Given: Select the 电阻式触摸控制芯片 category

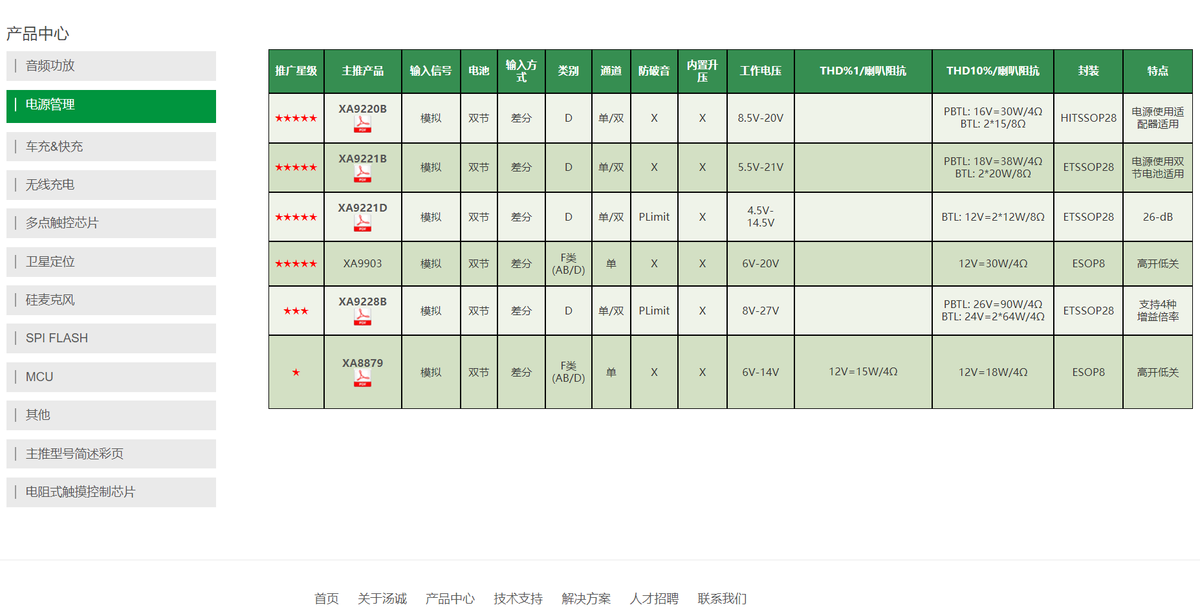Looking at the screenshot, I should pyautogui.click(x=110, y=491).
